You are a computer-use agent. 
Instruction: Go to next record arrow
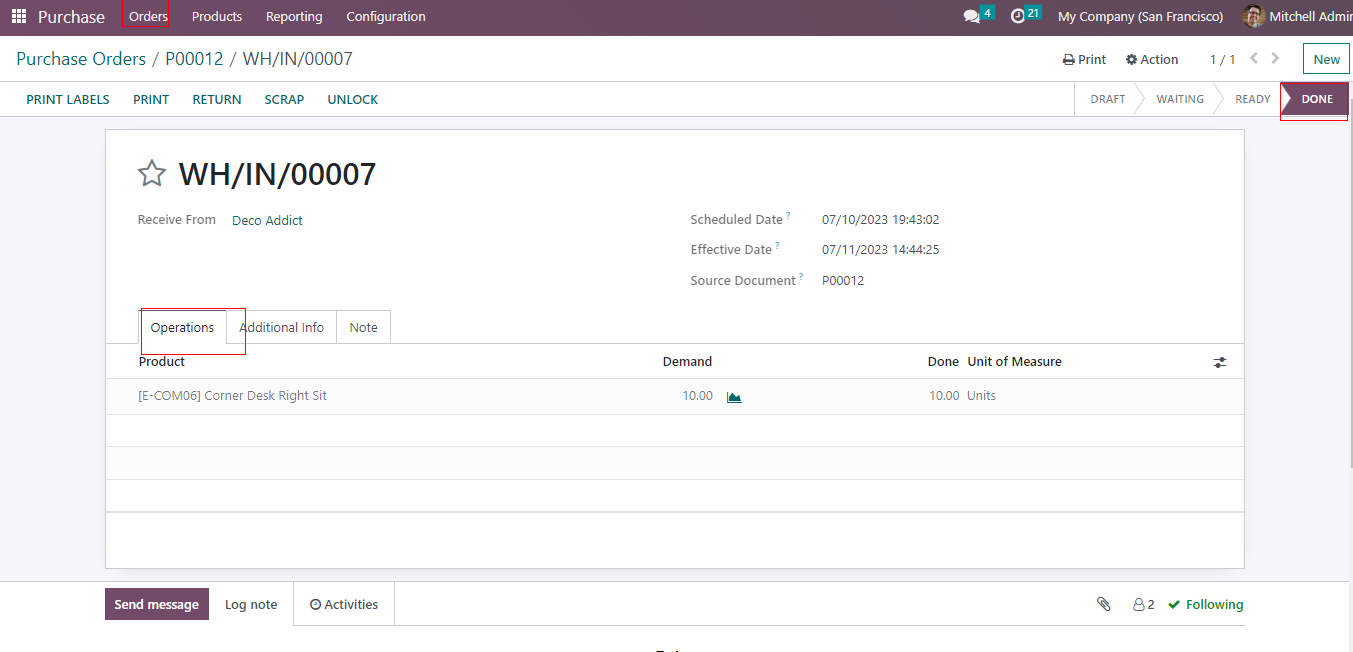1275,59
